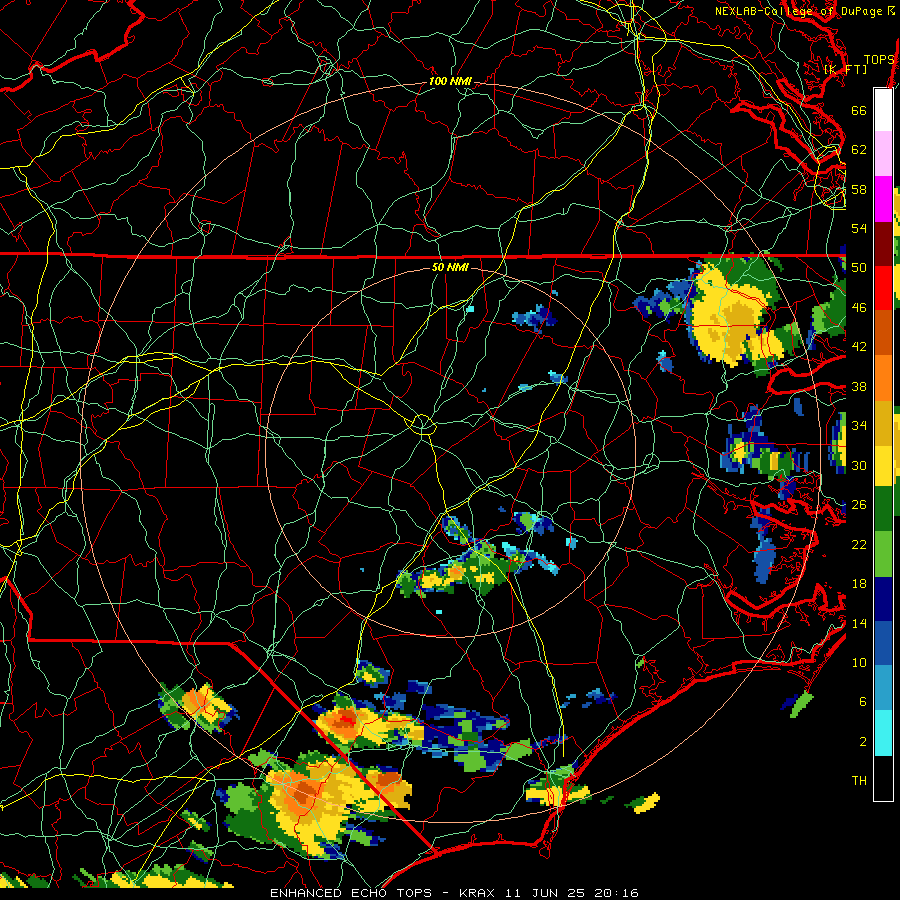The height and width of the screenshot is (900, 900).
Task: Click the bright red legend color band
Action: [883, 288]
